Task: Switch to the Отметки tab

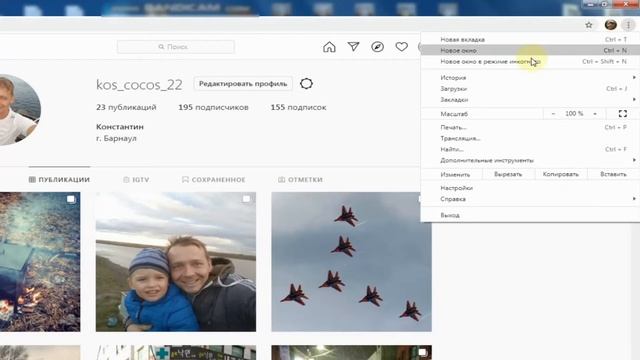Action: [300, 180]
